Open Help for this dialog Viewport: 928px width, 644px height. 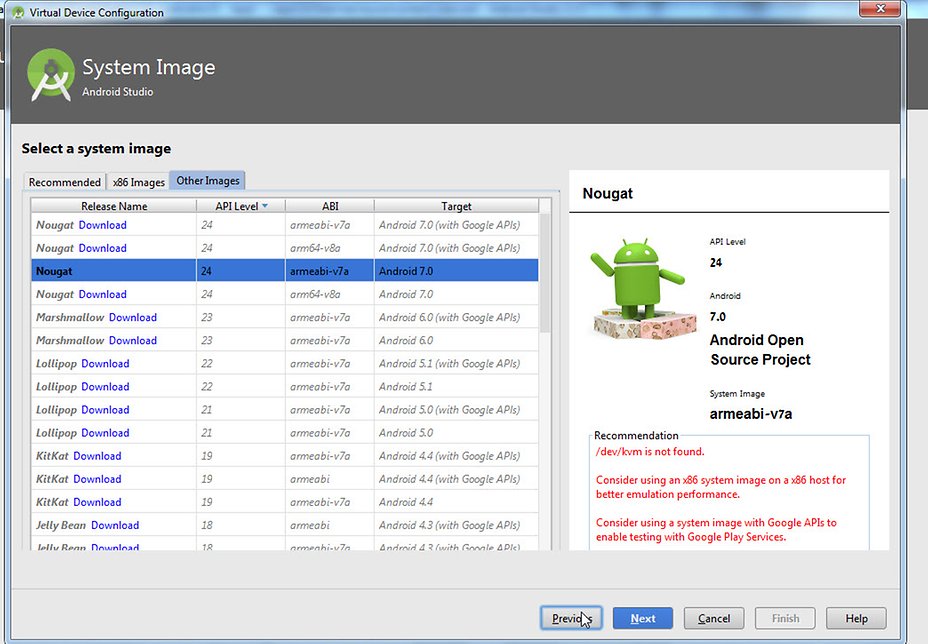tap(856, 619)
